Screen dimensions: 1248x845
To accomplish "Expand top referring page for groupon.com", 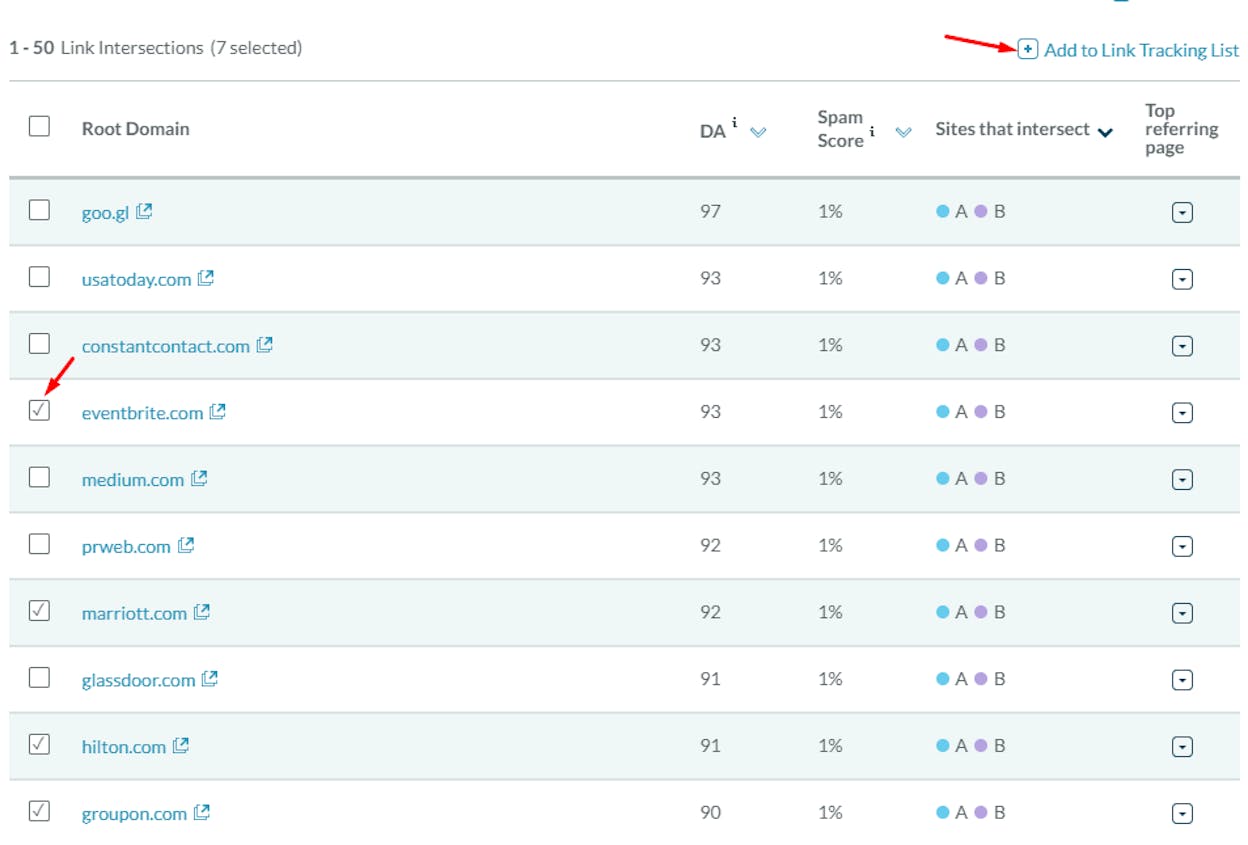I will (x=1182, y=813).
